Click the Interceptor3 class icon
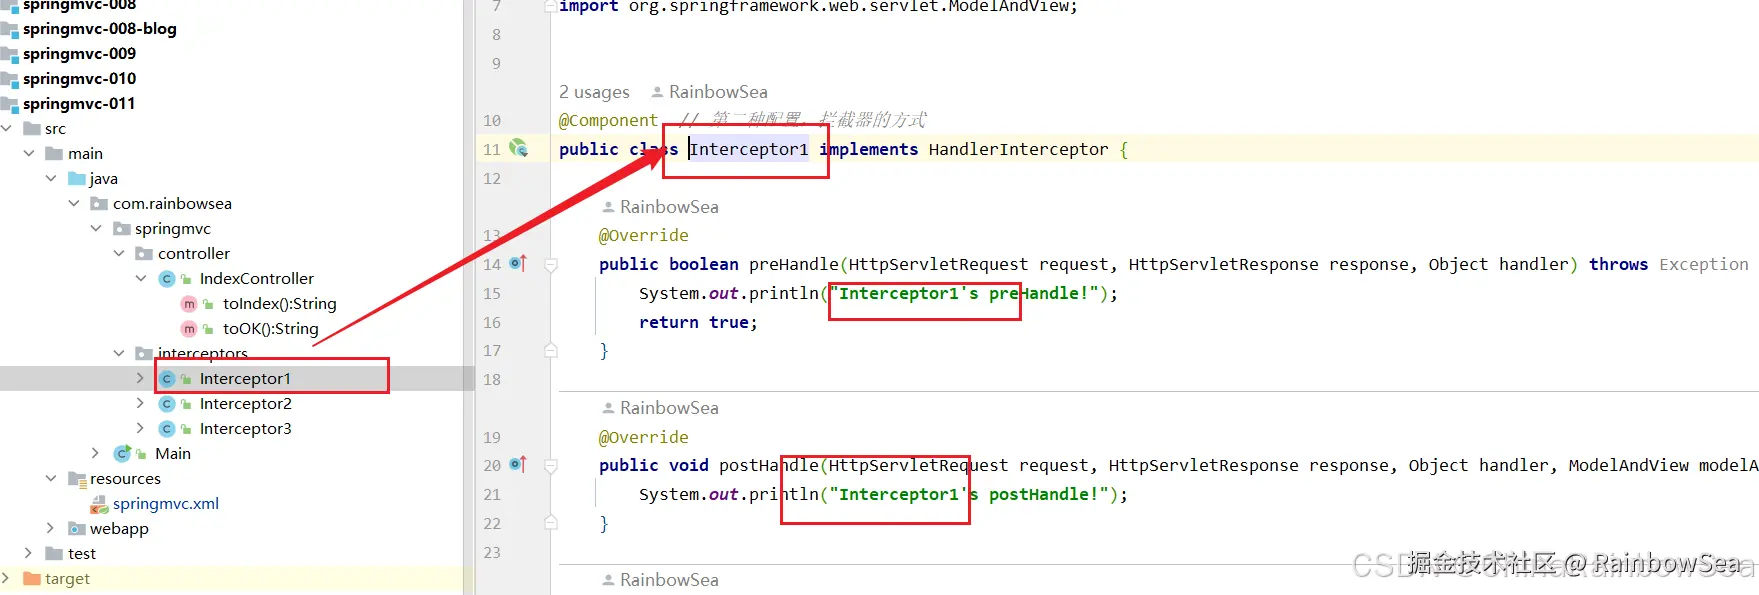Screen dimensions: 1759x595 click(167, 429)
